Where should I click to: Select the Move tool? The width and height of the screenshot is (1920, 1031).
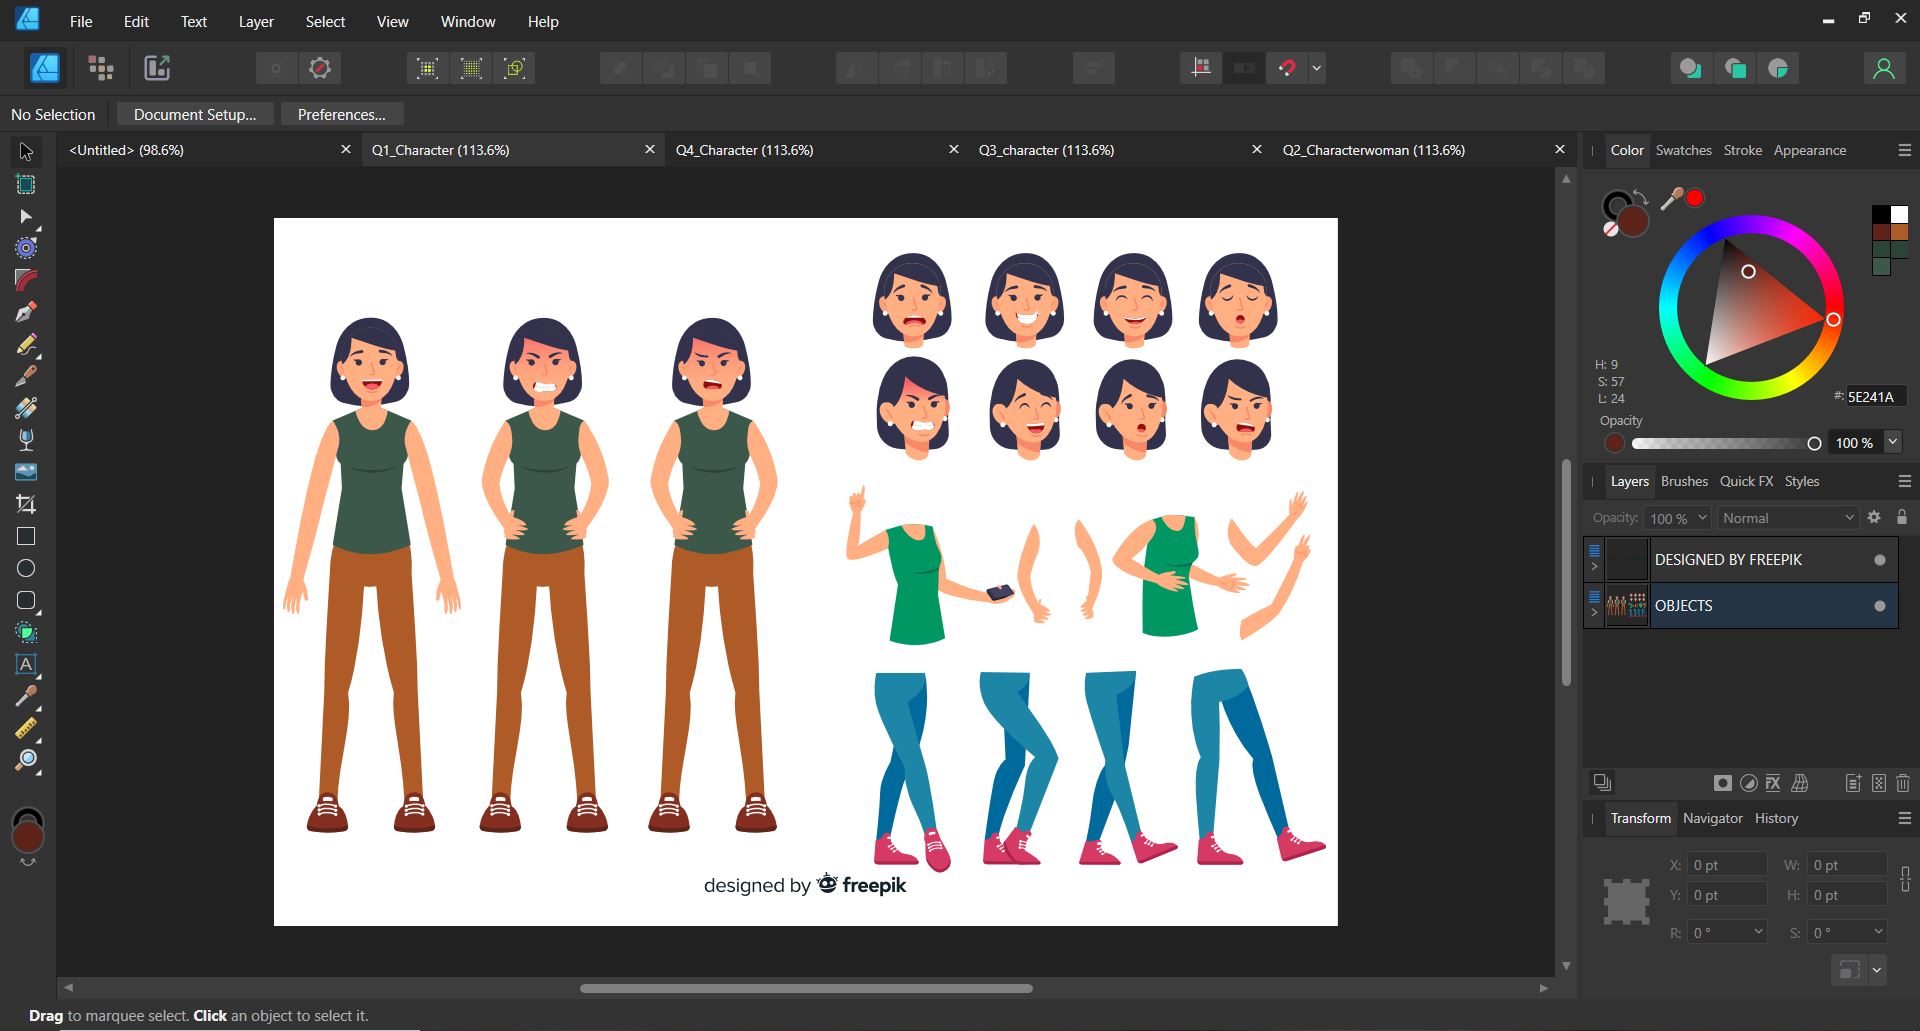point(25,150)
